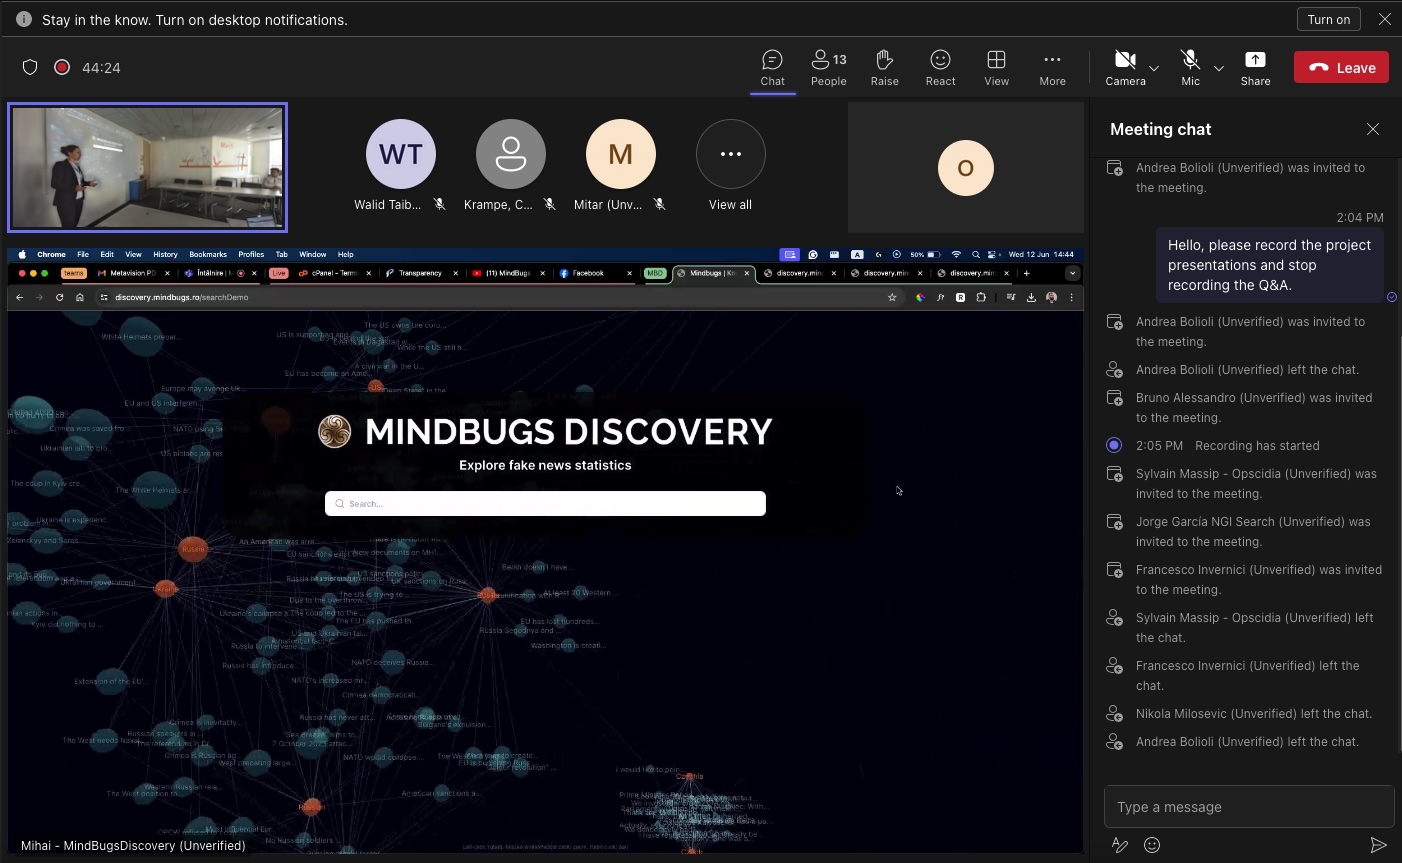Send the chat message

point(1378,845)
